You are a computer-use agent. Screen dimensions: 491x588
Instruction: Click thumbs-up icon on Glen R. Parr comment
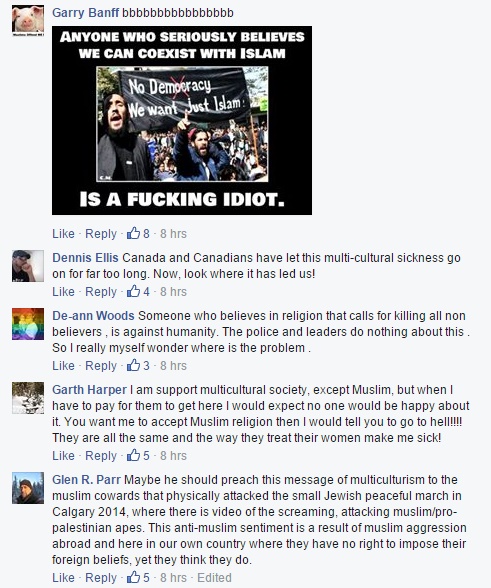click(133, 577)
